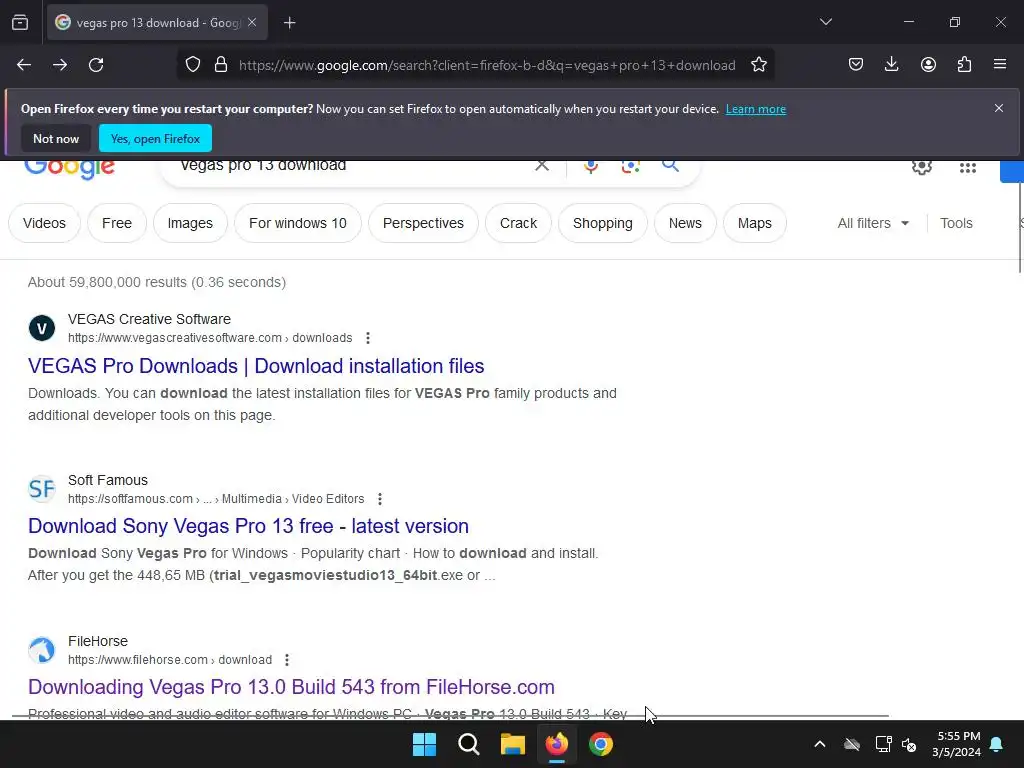The height and width of the screenshot is (768, 1024).
Task: Open Download Sony Vegas Pro 13 free link
Action: [x=248, y=526]
